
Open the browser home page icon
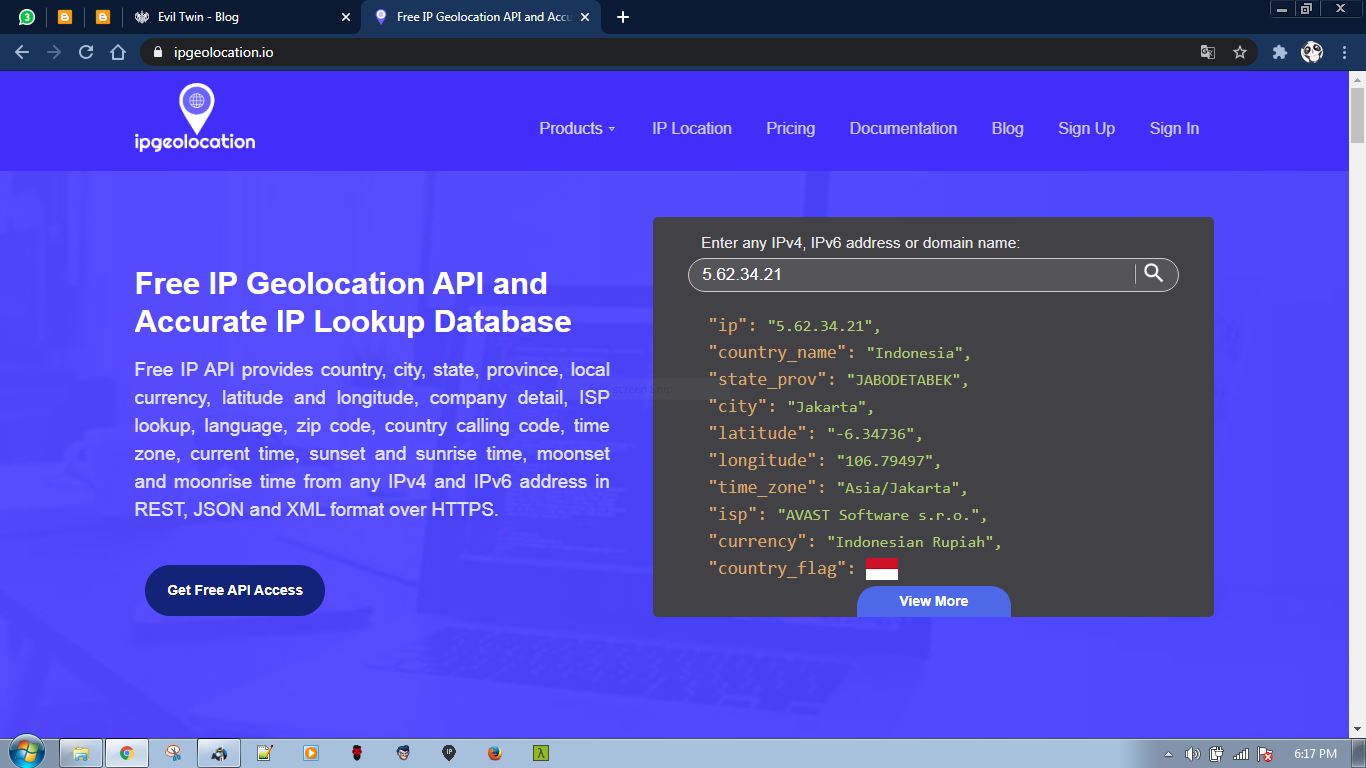[x=118, y=52]
